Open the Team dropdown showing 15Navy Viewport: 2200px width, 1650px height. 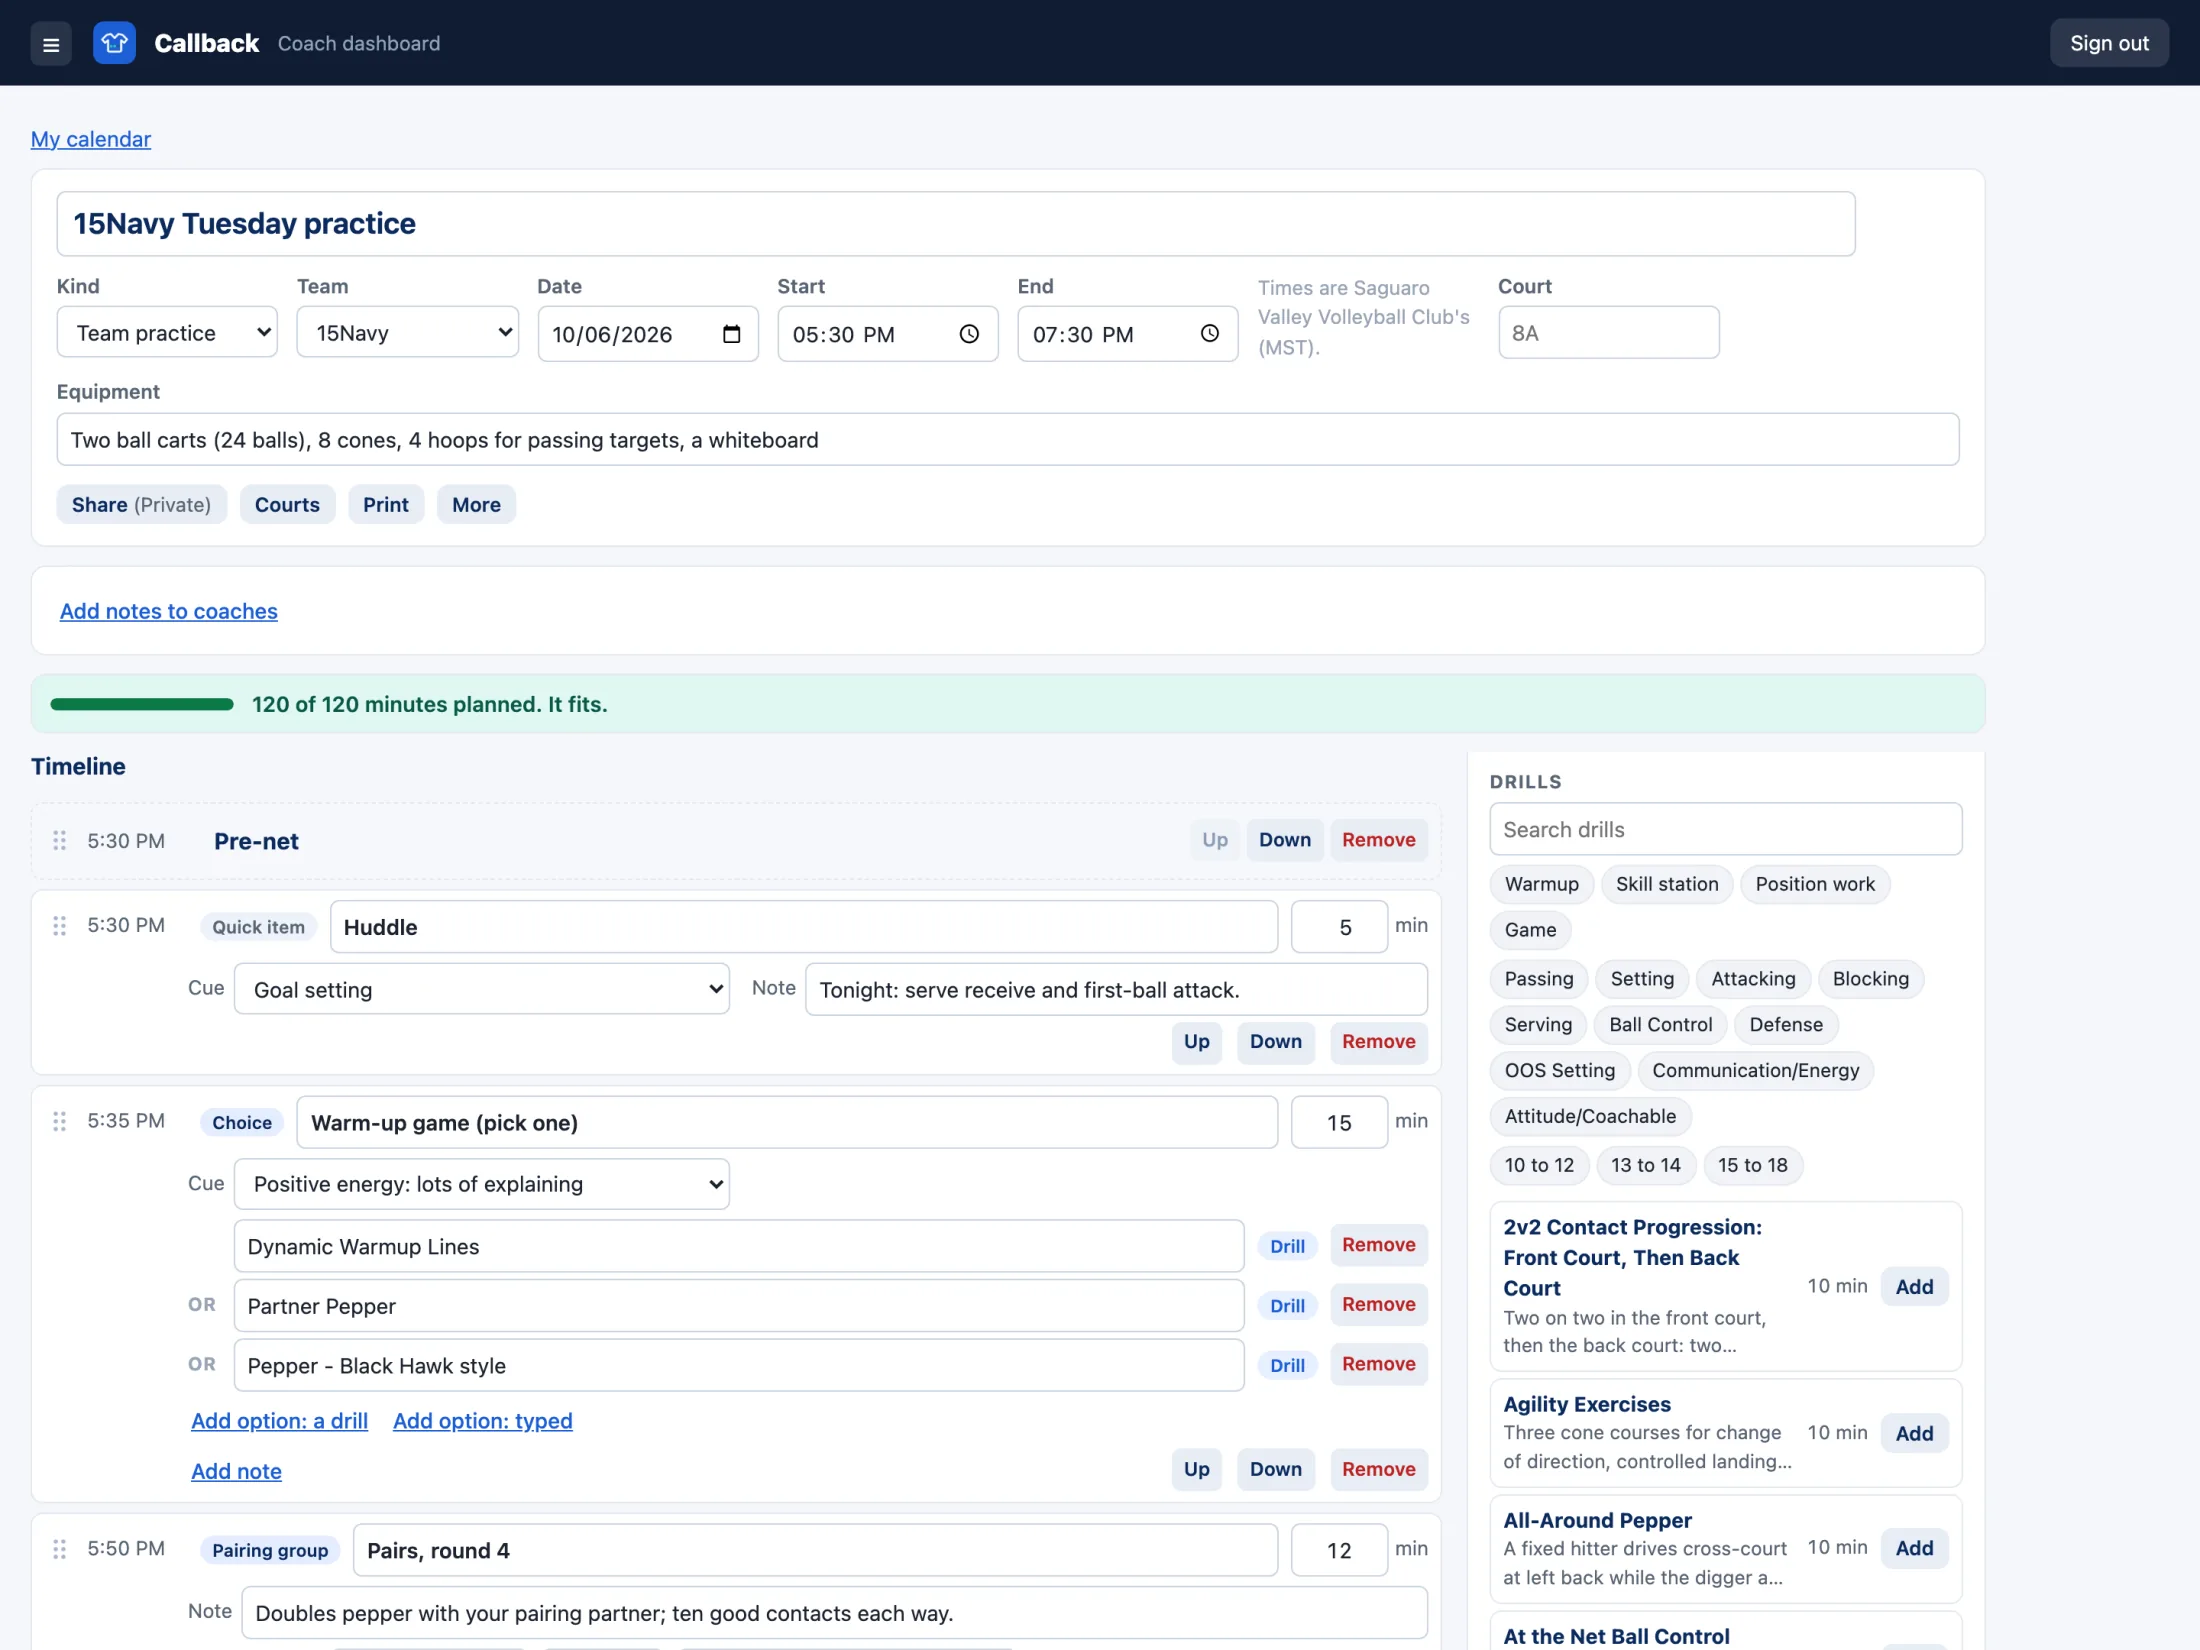pos(407,333)
